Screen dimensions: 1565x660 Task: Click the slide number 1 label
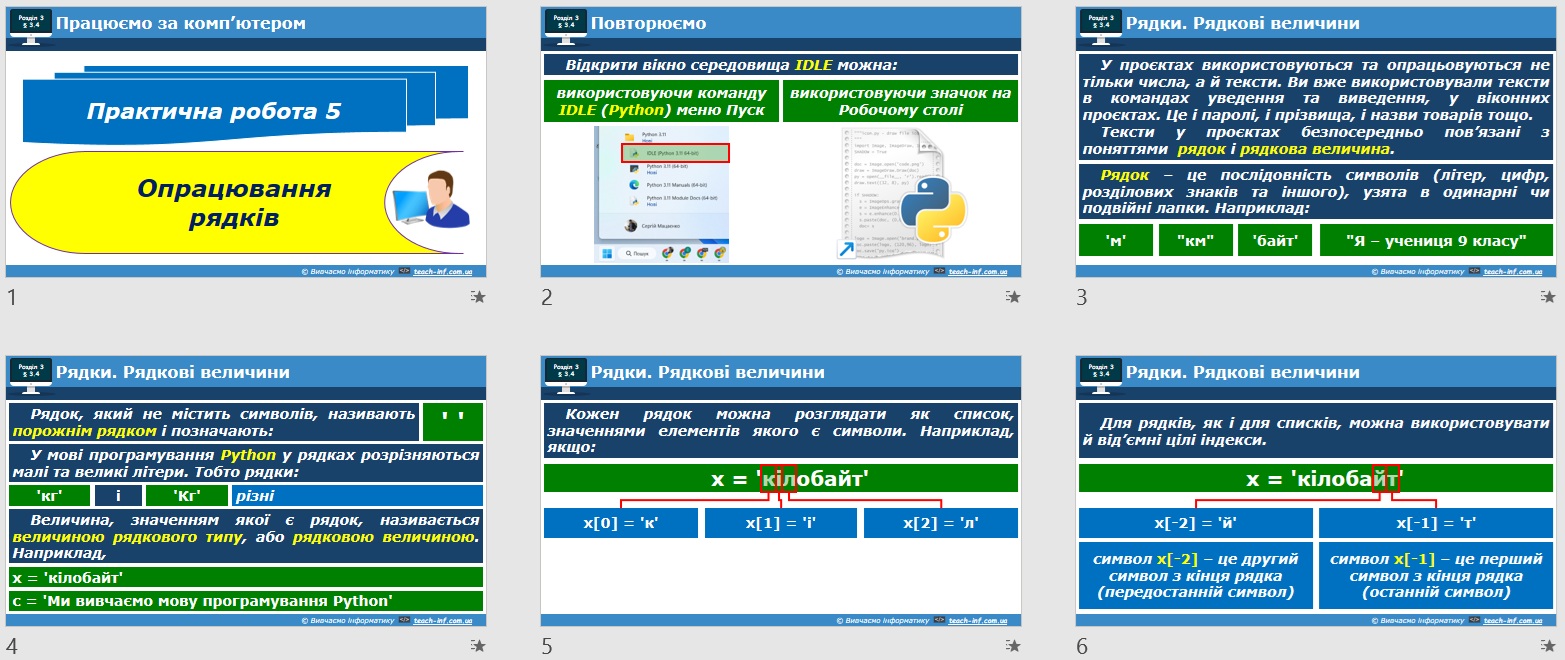[x=11, y=297]
